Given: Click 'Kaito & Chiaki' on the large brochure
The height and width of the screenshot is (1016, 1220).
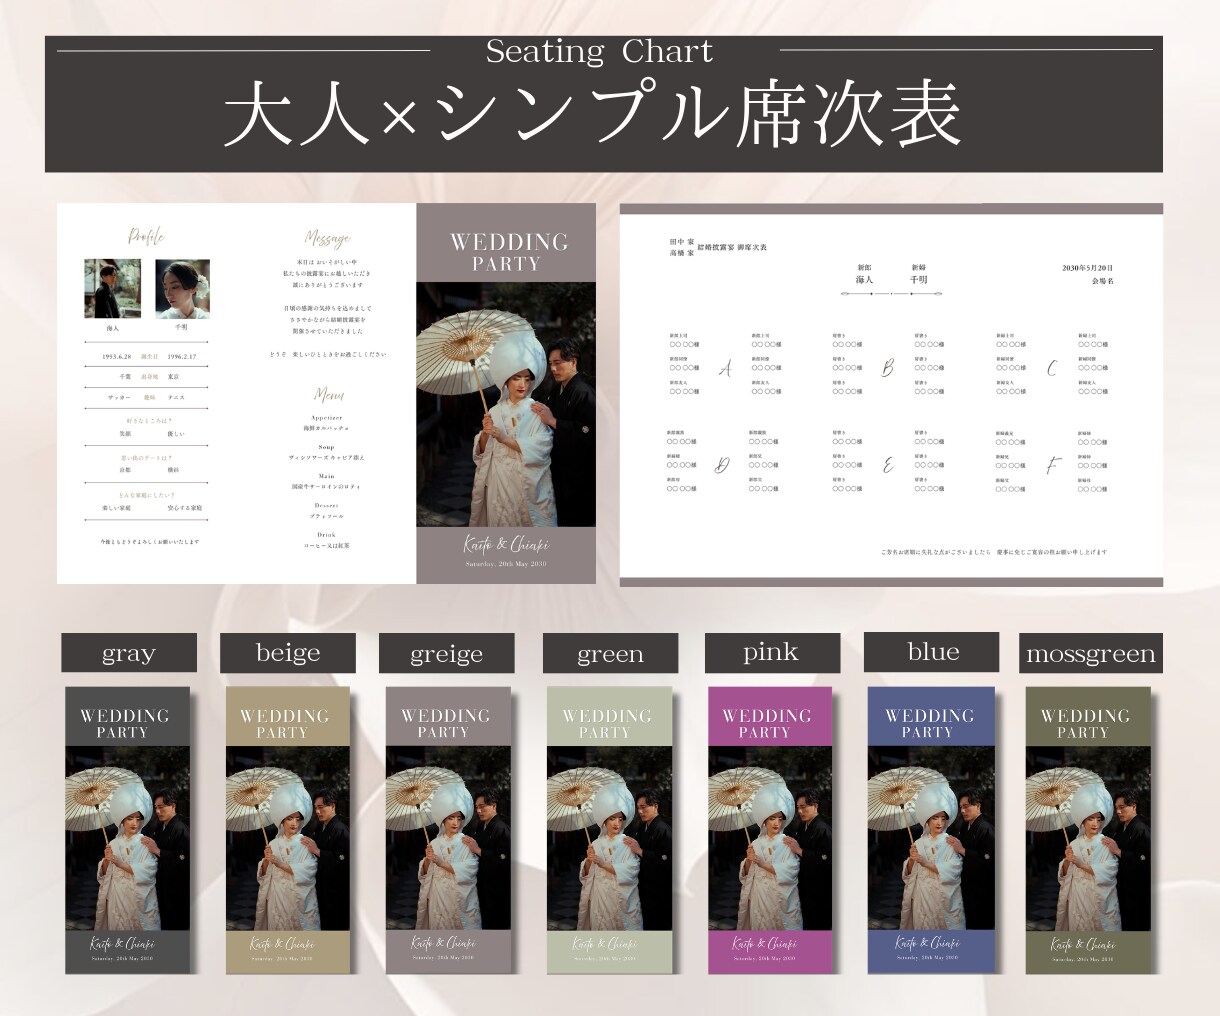Looking at the screenshot, I should coord(506,544).
